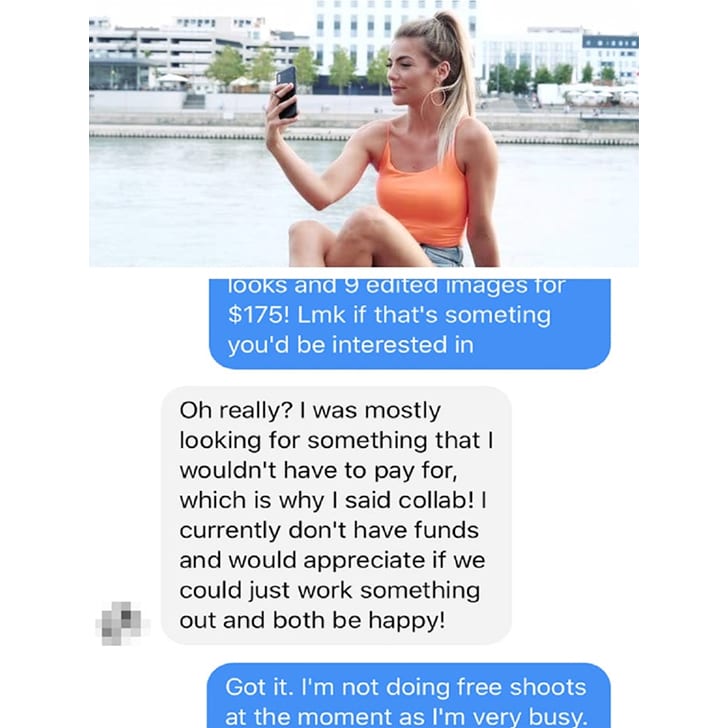Click 'Oh really?' at start of reply

point(236,411)
